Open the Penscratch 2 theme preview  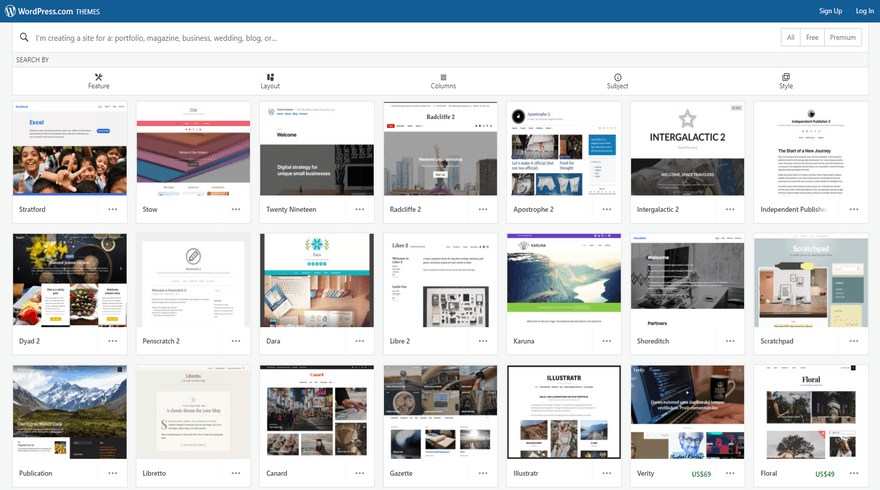point(193,281)
